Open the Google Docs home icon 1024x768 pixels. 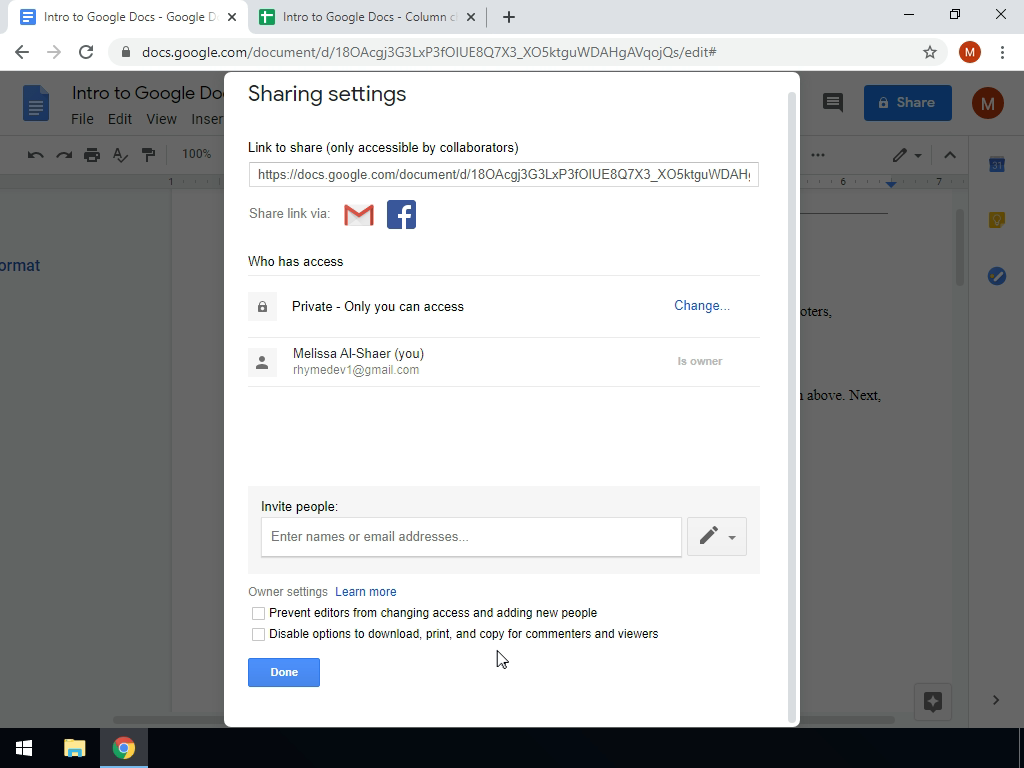click(x=36, y=103)
